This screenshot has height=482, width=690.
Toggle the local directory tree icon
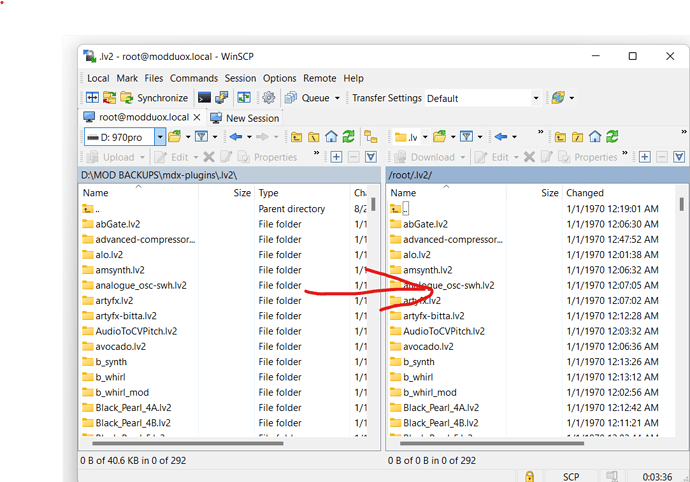coord(371,137)
